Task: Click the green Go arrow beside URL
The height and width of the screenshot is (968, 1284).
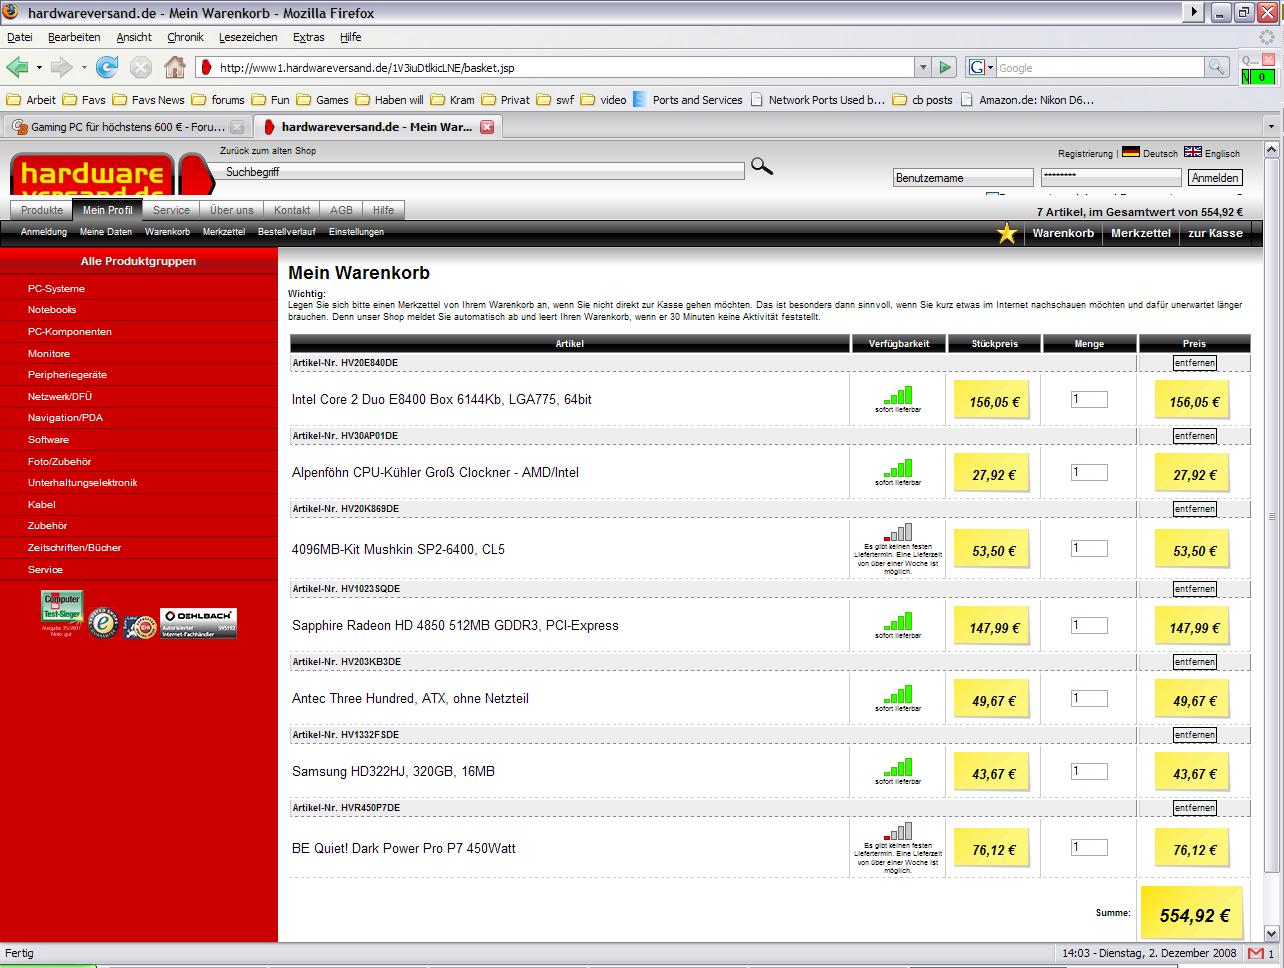Action: [x=945, y=67]
